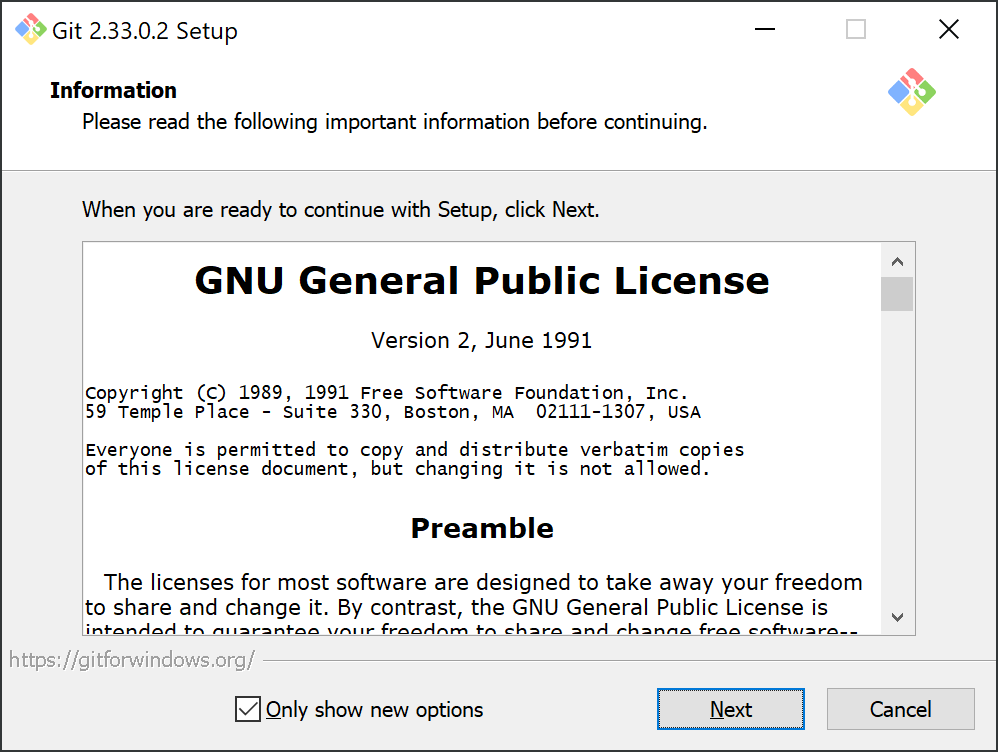Click the Version 2, June 1991 text
The height and width of the screenshot is (752, 998).
(482, 341)
